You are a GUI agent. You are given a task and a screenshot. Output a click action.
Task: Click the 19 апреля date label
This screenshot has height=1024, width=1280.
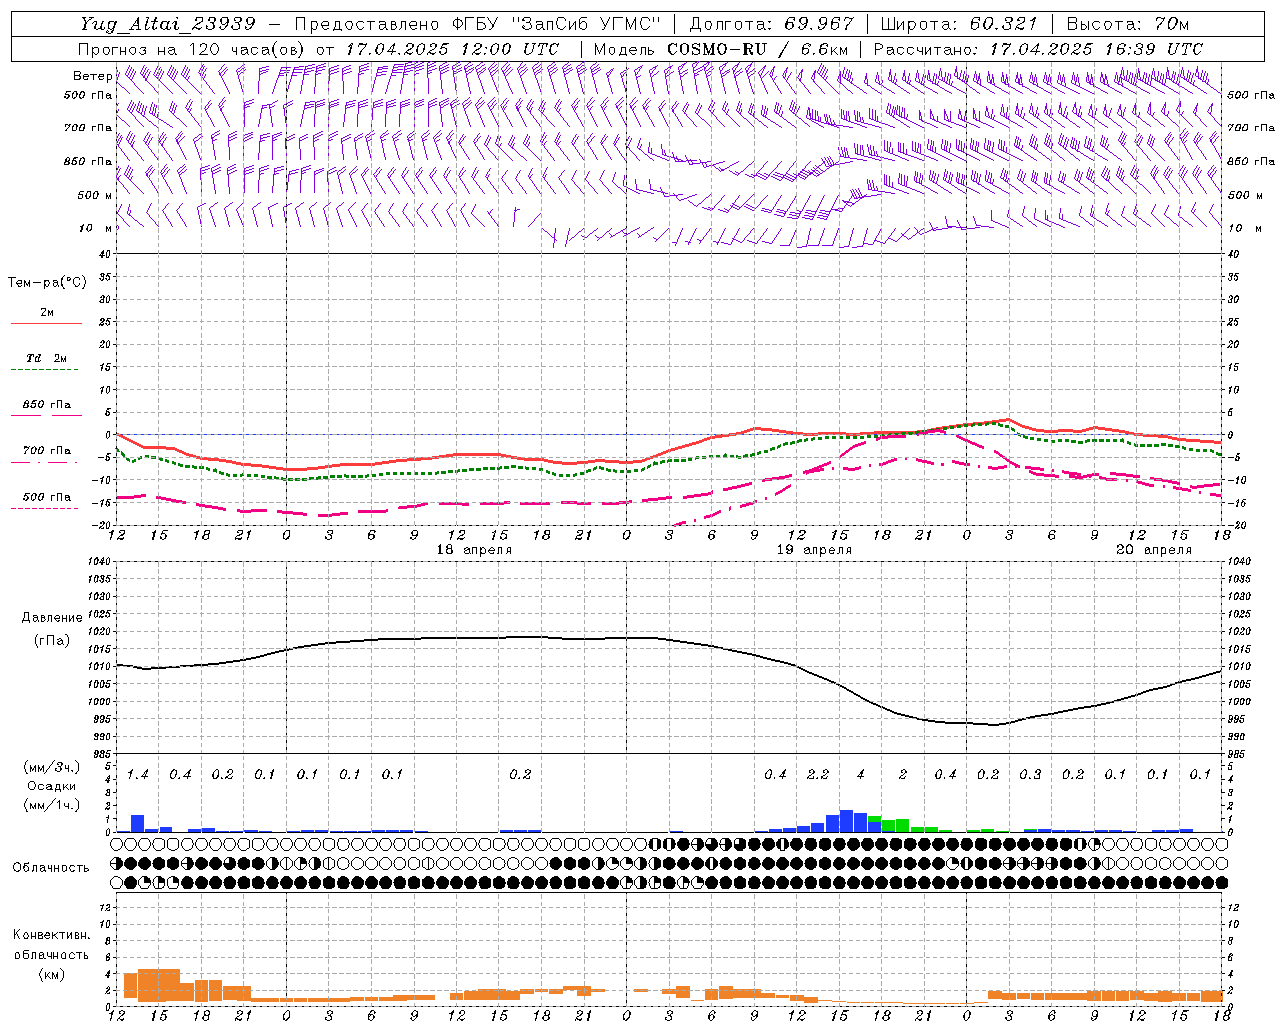pyautogui.click(x=814, y=550)
